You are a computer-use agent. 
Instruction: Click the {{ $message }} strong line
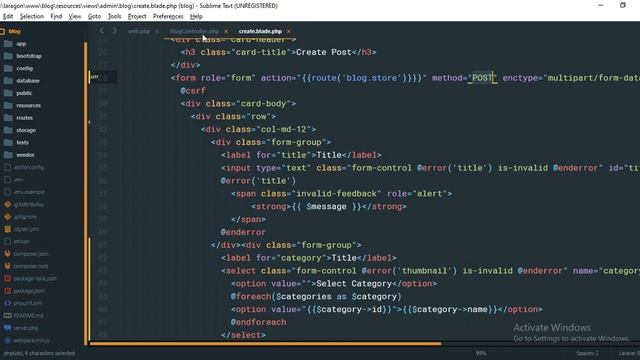click(x=329, y=207)
